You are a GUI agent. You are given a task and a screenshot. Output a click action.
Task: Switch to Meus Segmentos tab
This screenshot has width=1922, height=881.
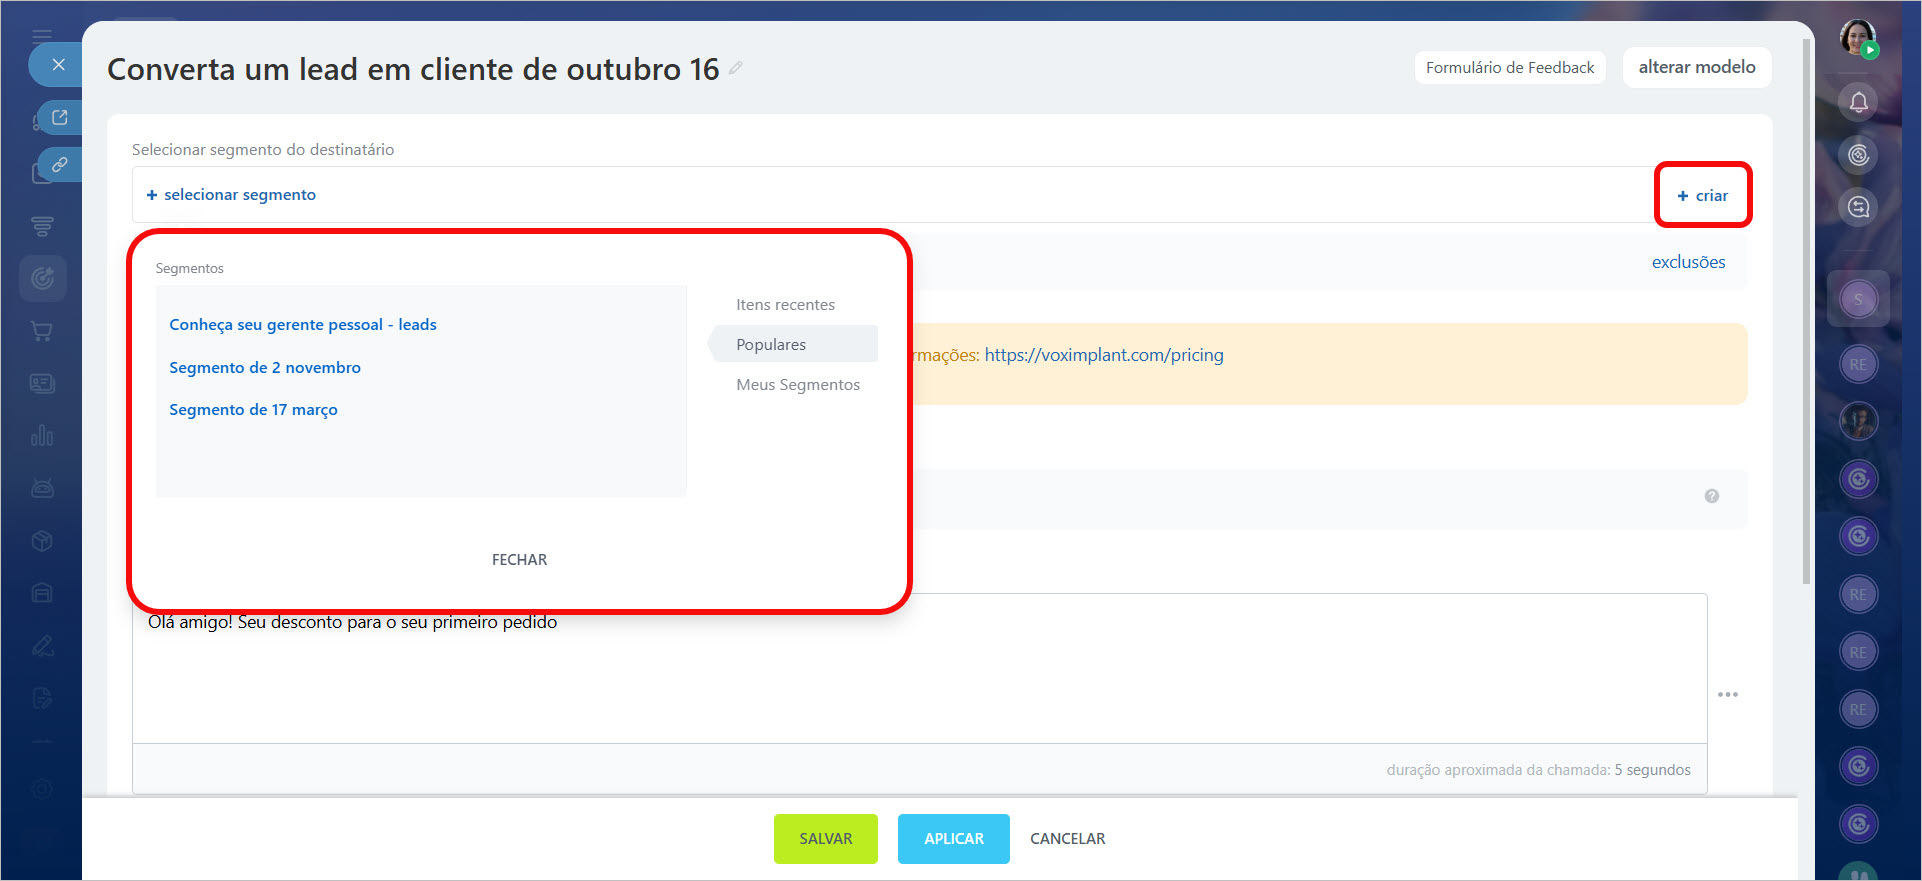click(x=797, y=385)
